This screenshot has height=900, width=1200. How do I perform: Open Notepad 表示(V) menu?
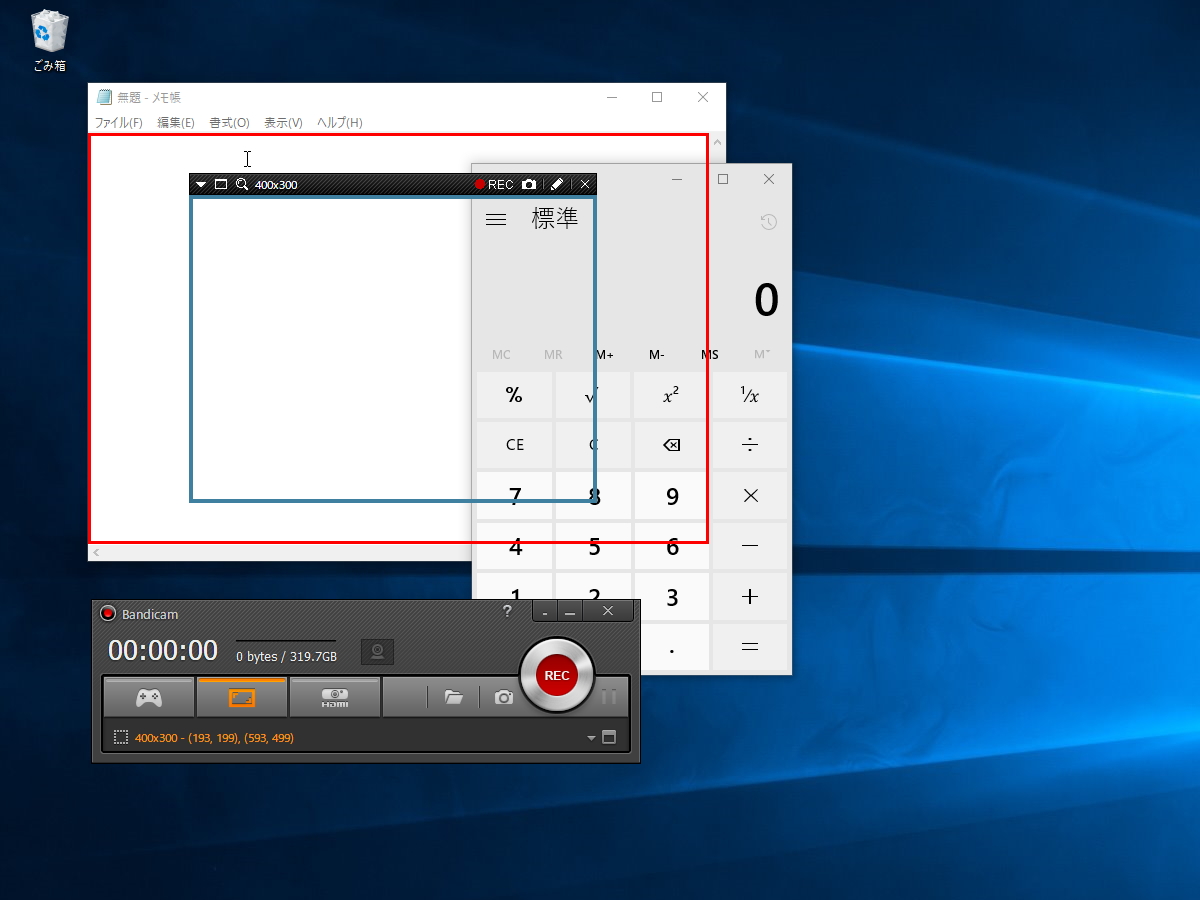point(283,123)
